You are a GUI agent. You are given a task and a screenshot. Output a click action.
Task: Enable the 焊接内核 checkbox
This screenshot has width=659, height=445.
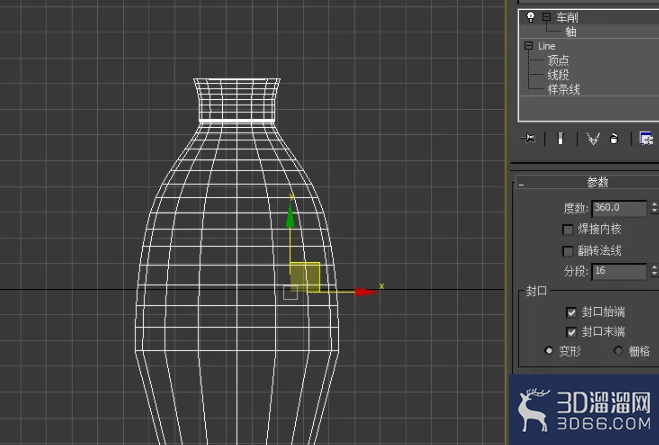[567, 229]
